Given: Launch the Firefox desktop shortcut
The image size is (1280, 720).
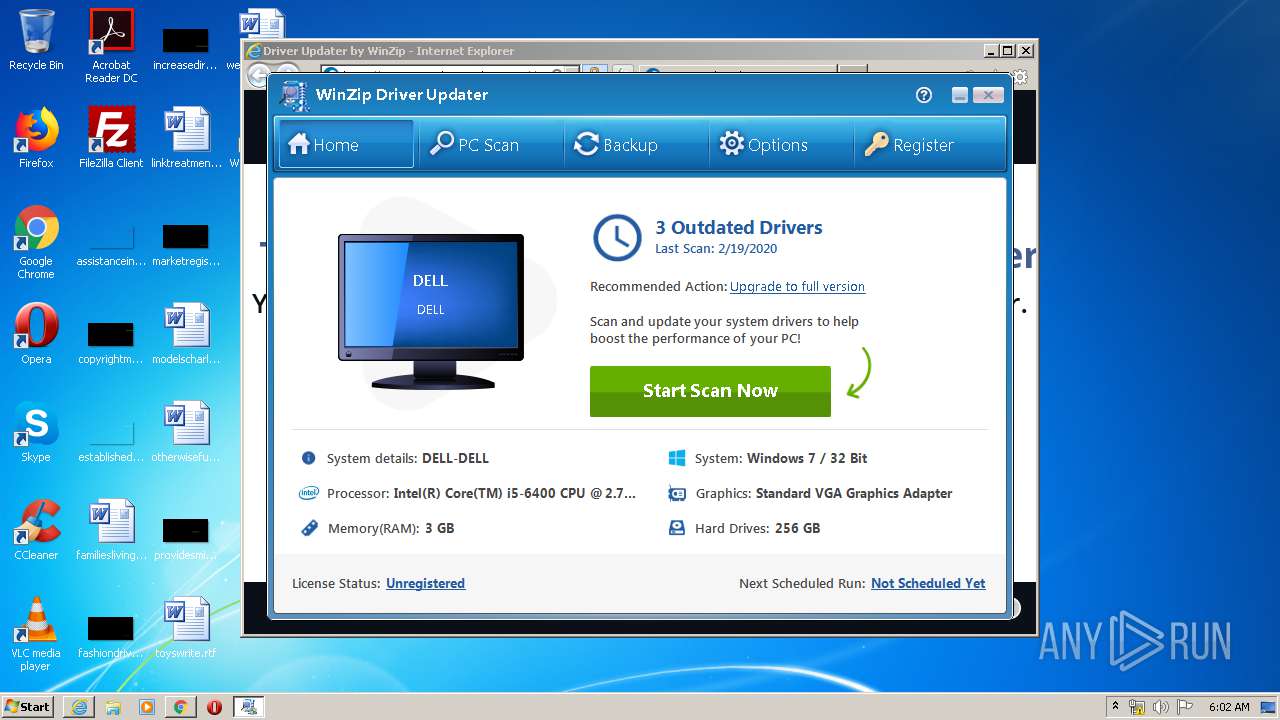Looking at the screenshot, I should click(x=36, y=138).
